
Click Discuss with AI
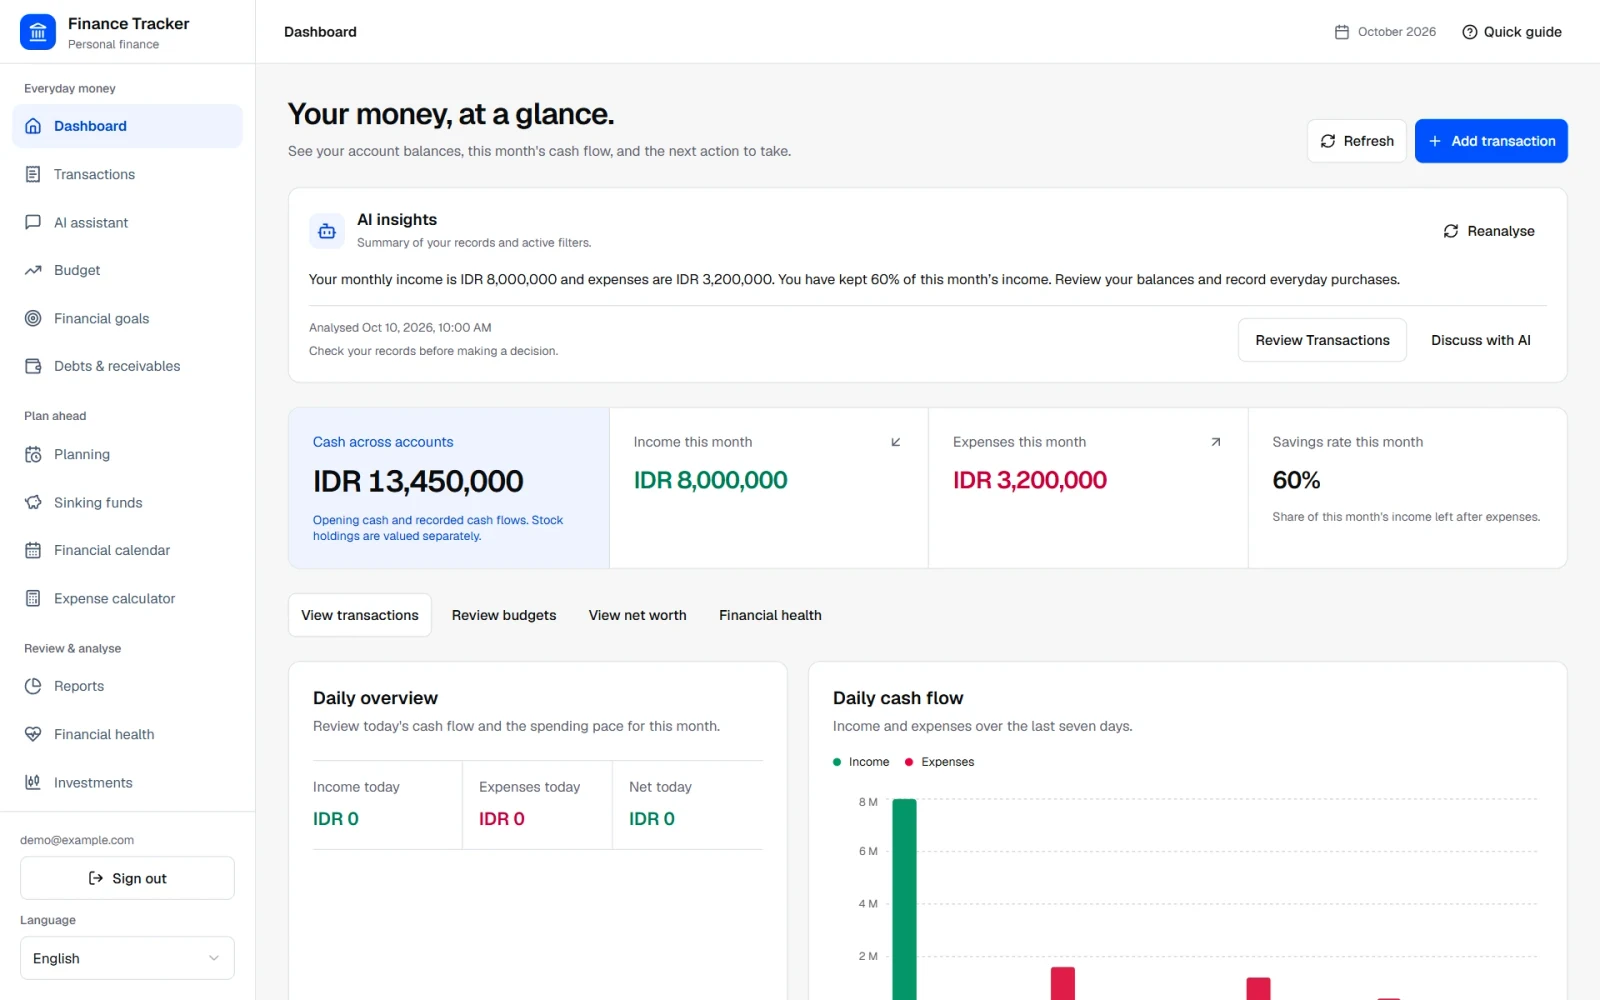pyautogui.click(x=1481, y=340)
